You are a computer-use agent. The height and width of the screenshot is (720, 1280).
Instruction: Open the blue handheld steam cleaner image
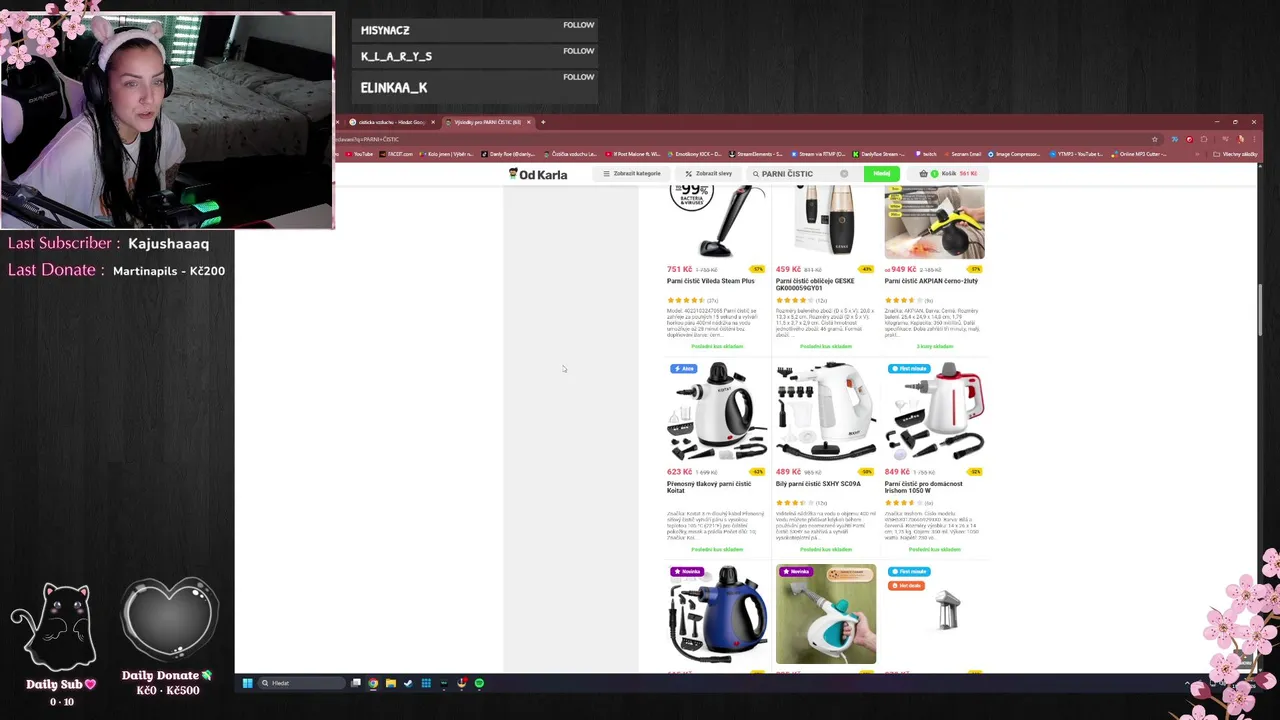coord(717,614)
